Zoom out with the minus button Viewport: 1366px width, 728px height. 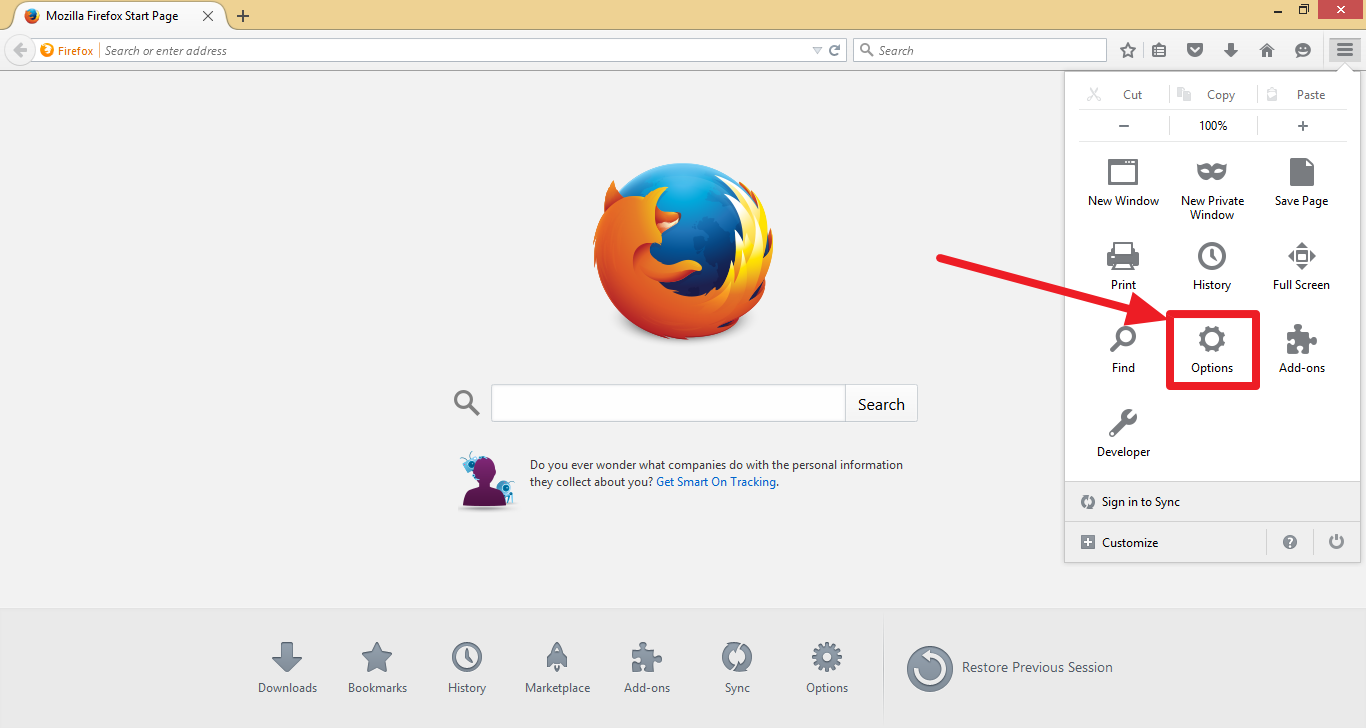point(1124,126)
